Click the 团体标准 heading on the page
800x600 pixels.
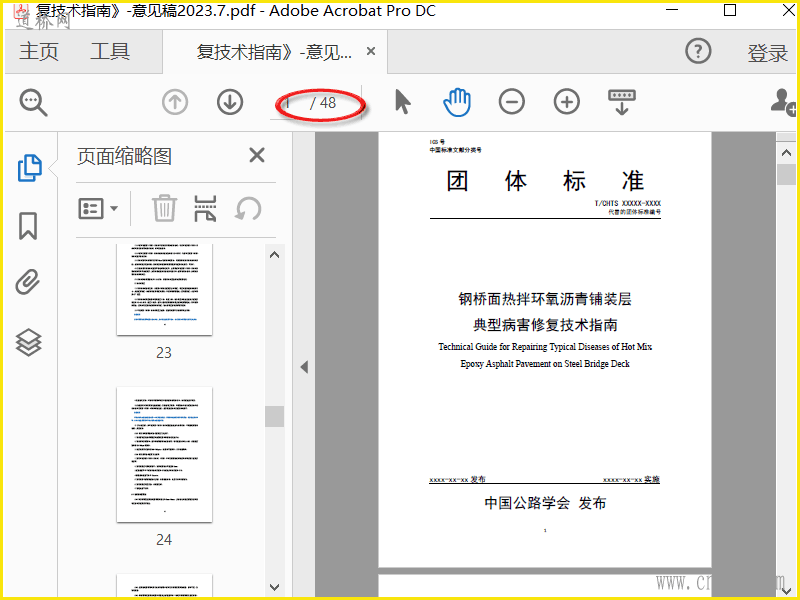[545, 181]
